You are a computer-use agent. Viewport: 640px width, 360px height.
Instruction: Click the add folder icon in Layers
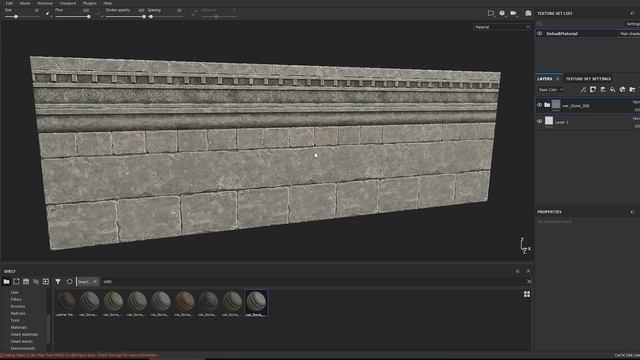[x=632, y=89]
